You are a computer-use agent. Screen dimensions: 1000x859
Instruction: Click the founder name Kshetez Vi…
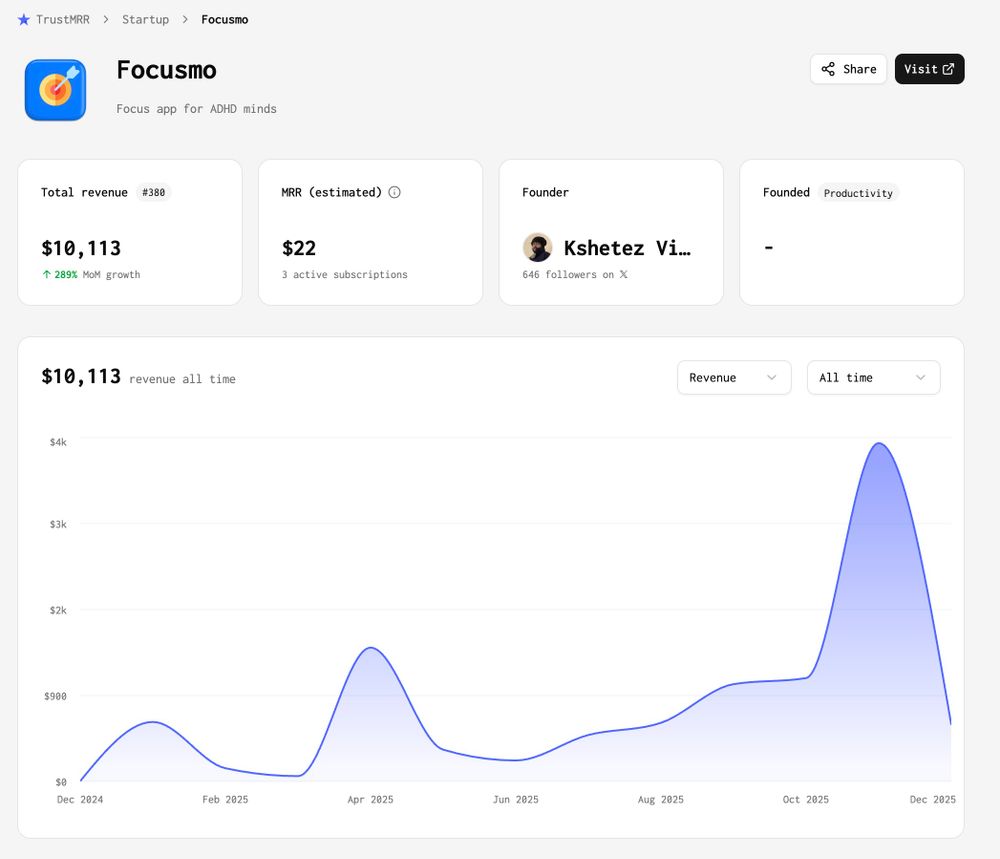click(627, 247)
